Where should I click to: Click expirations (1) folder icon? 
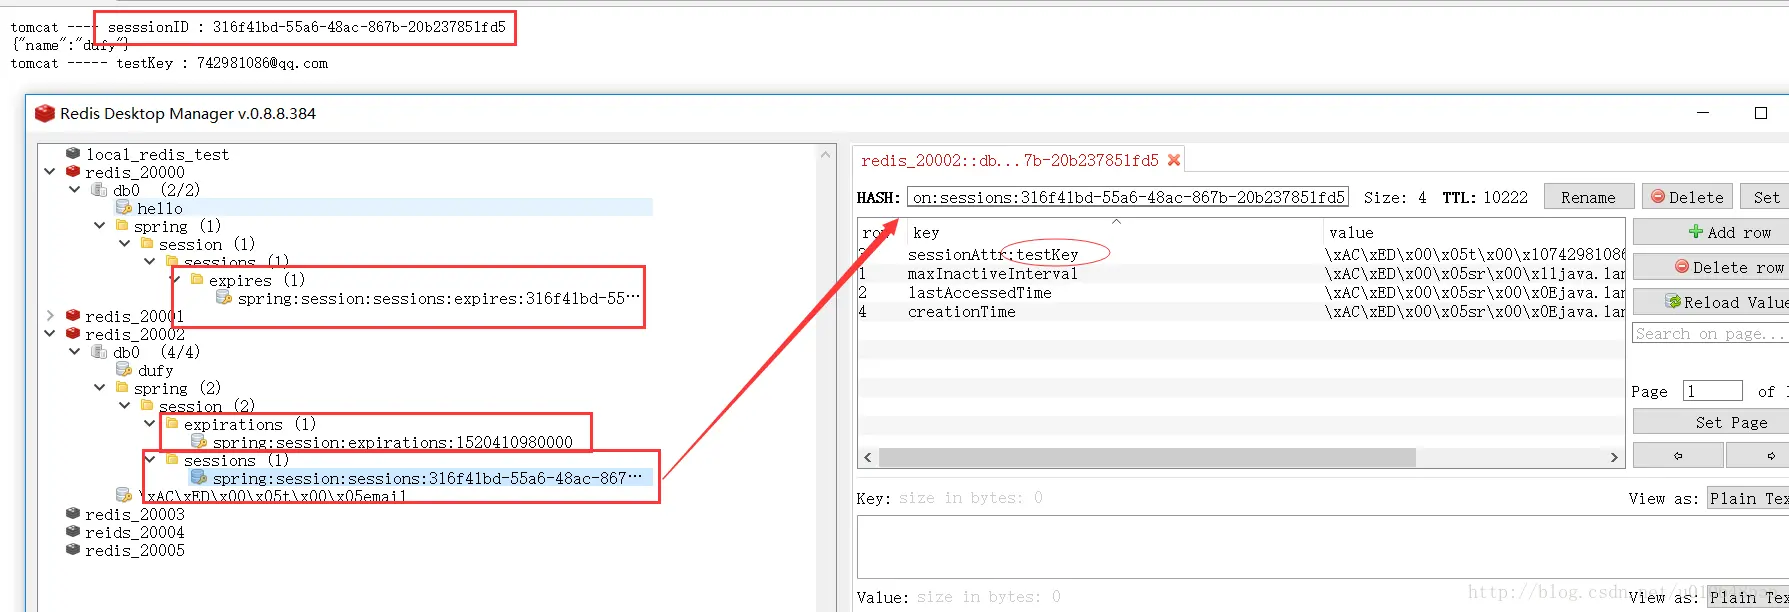tap(172, 424)
